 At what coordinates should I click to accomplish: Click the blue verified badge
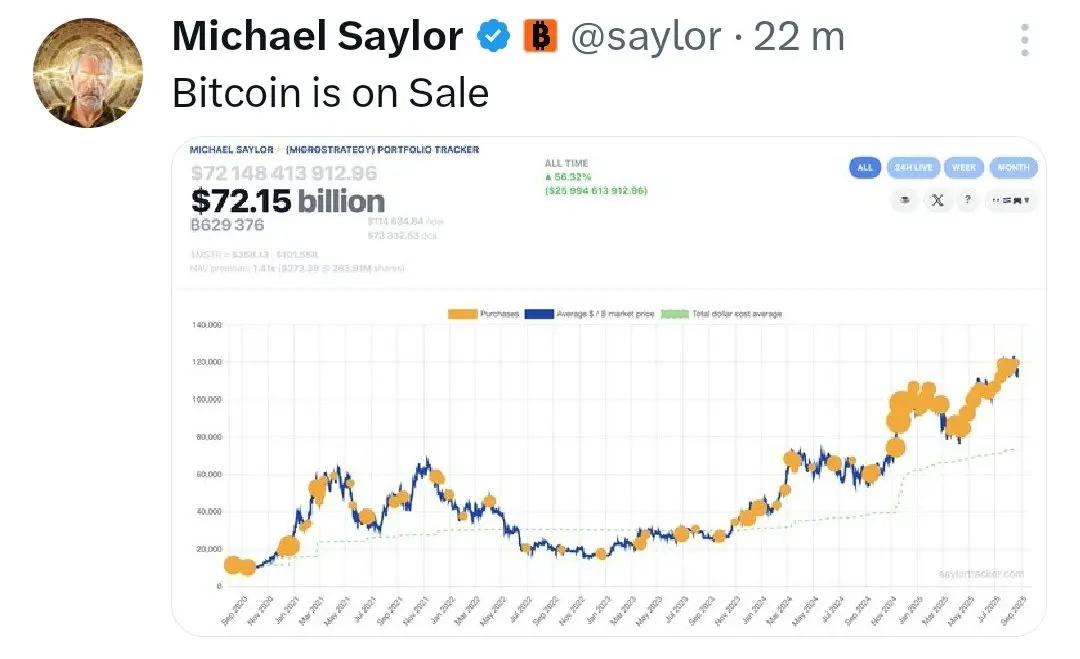[x=494, y=36]
